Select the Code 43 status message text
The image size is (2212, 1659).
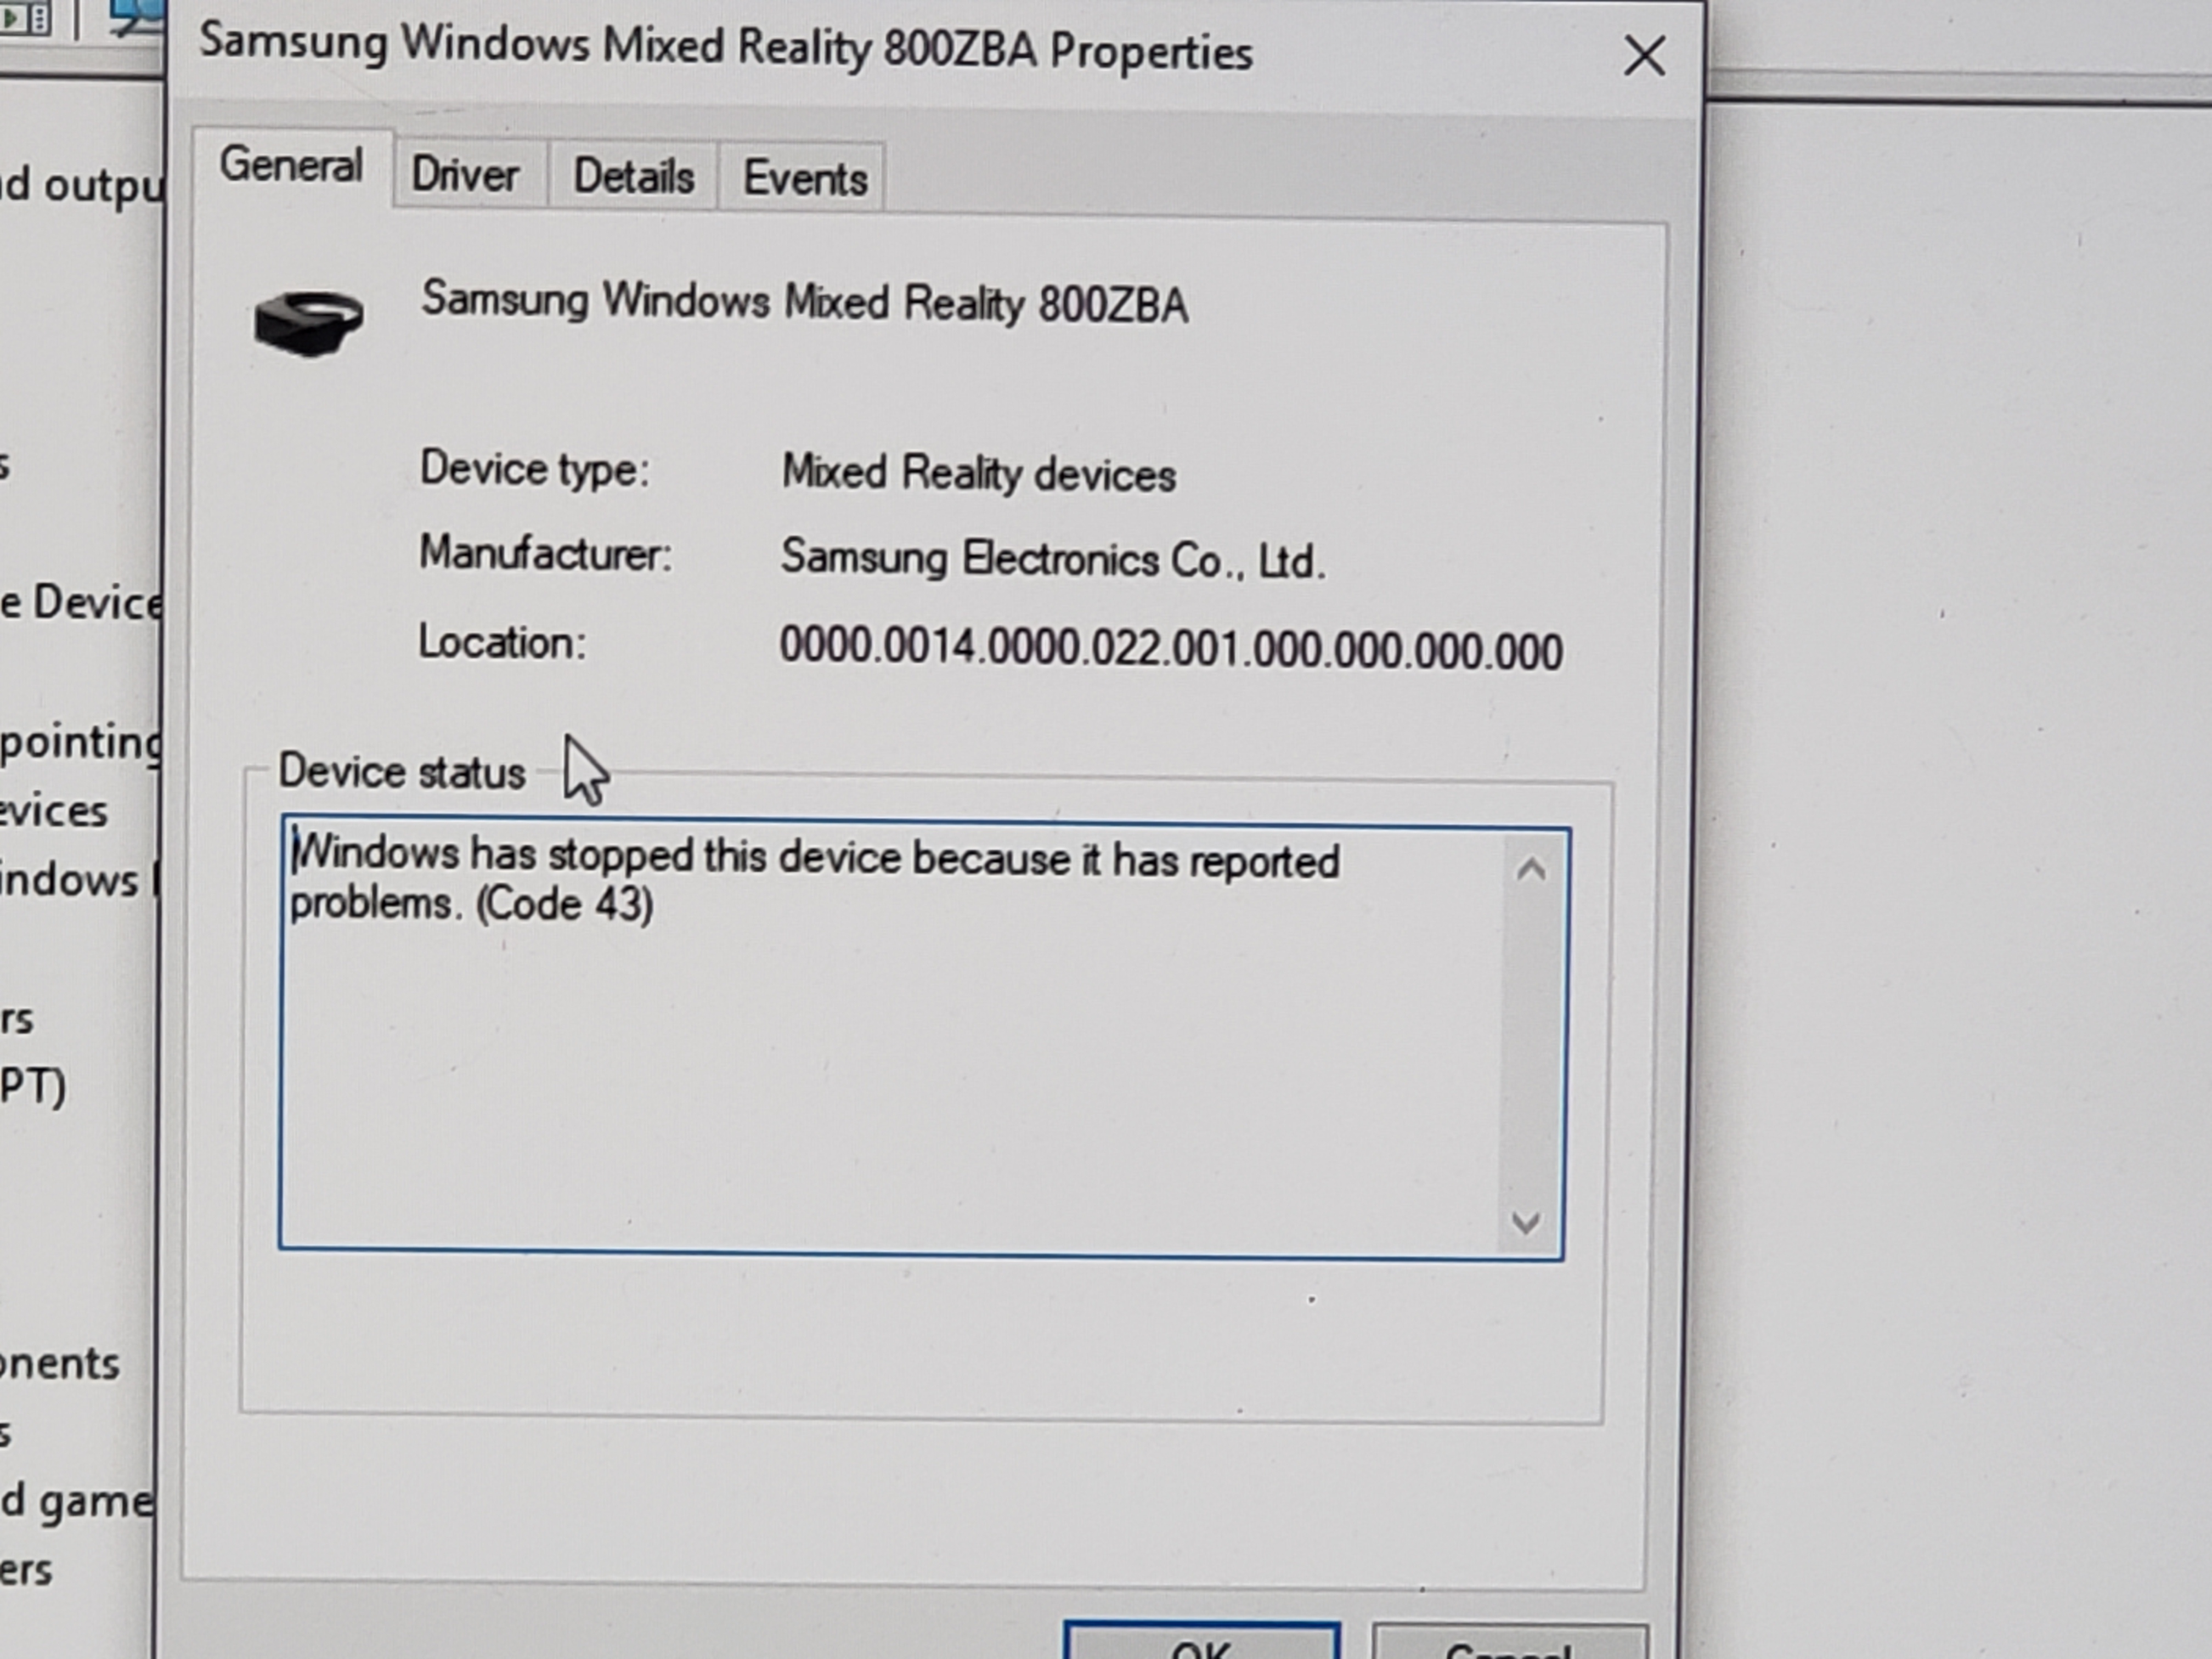tap(814, 881)
